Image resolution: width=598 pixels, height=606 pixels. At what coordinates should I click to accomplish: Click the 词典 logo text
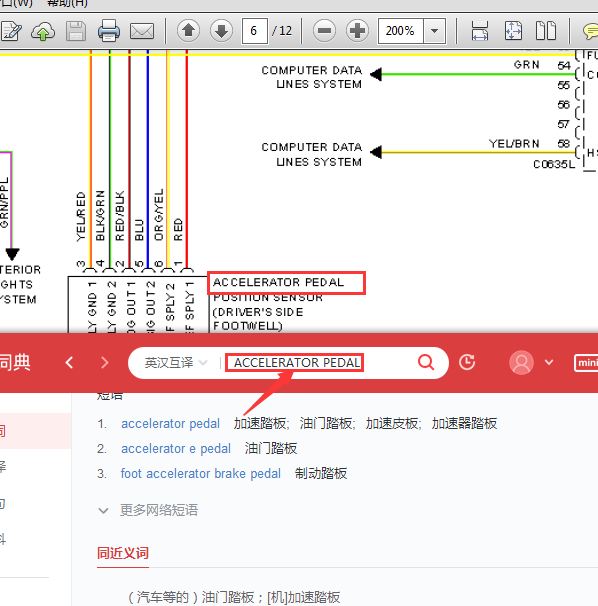[x=15, y=363]
